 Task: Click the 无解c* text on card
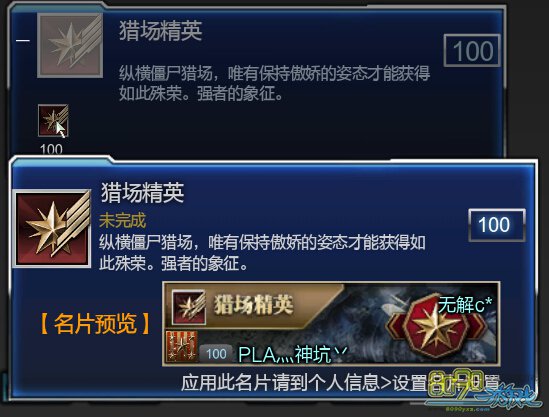point(465,305)
